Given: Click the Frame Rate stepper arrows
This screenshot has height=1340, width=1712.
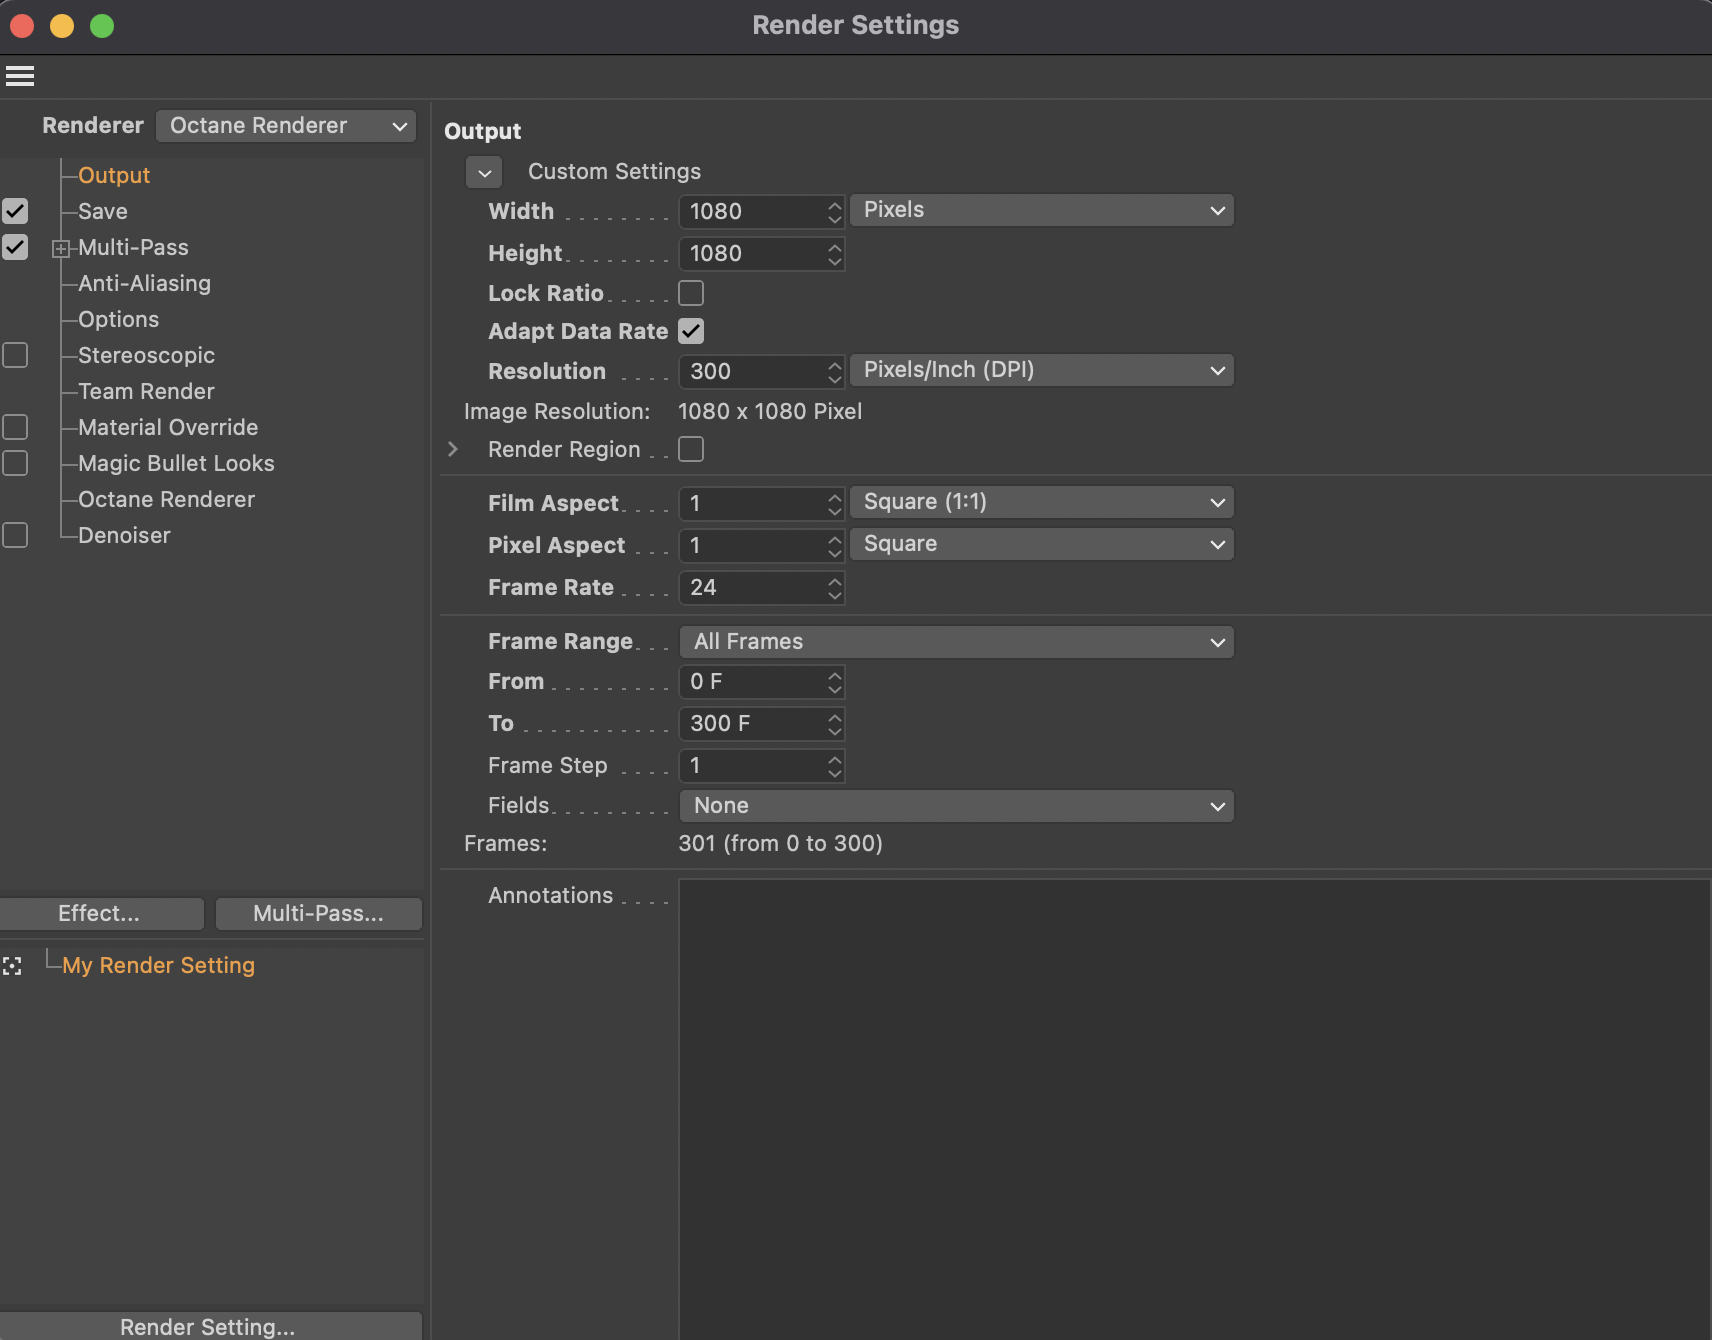Looking at the screenshot, I should [x=834, y=588].
